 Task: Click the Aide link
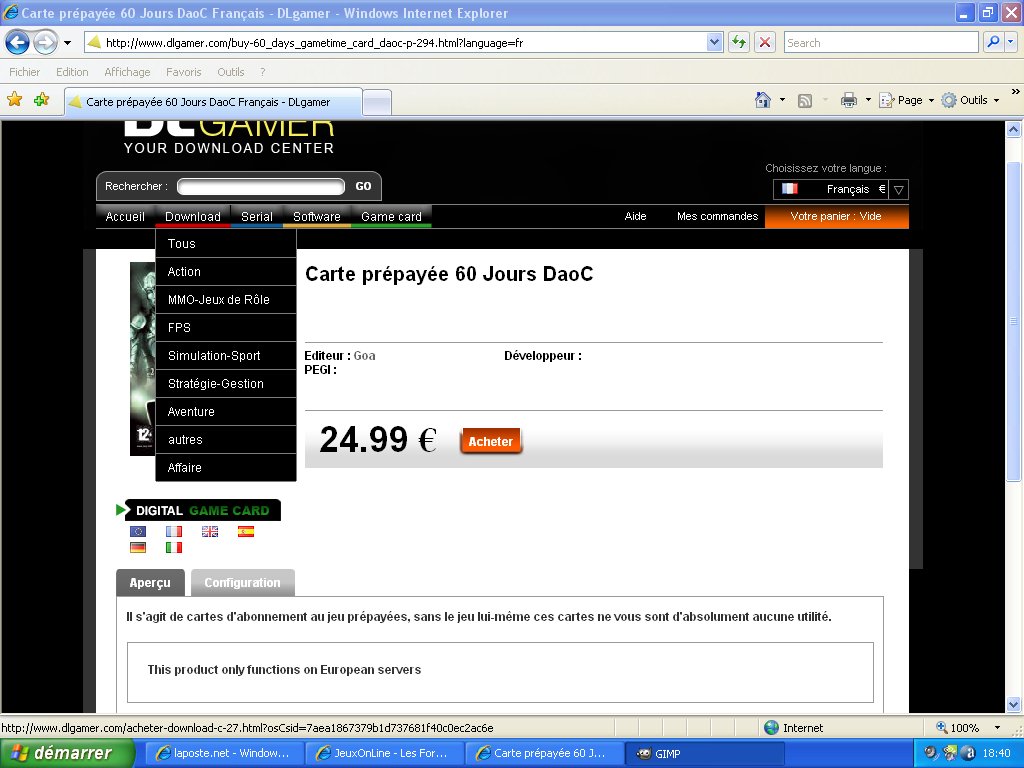coord(635,216)
